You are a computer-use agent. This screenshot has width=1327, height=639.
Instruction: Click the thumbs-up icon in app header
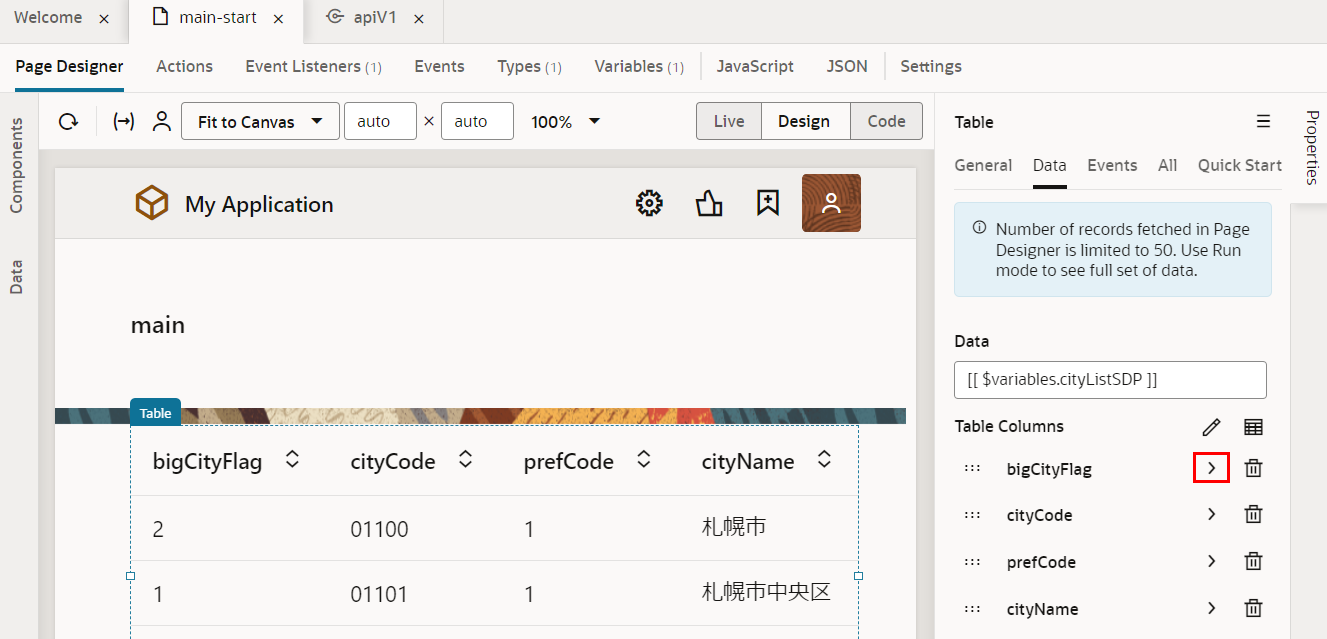click(709, 204)
